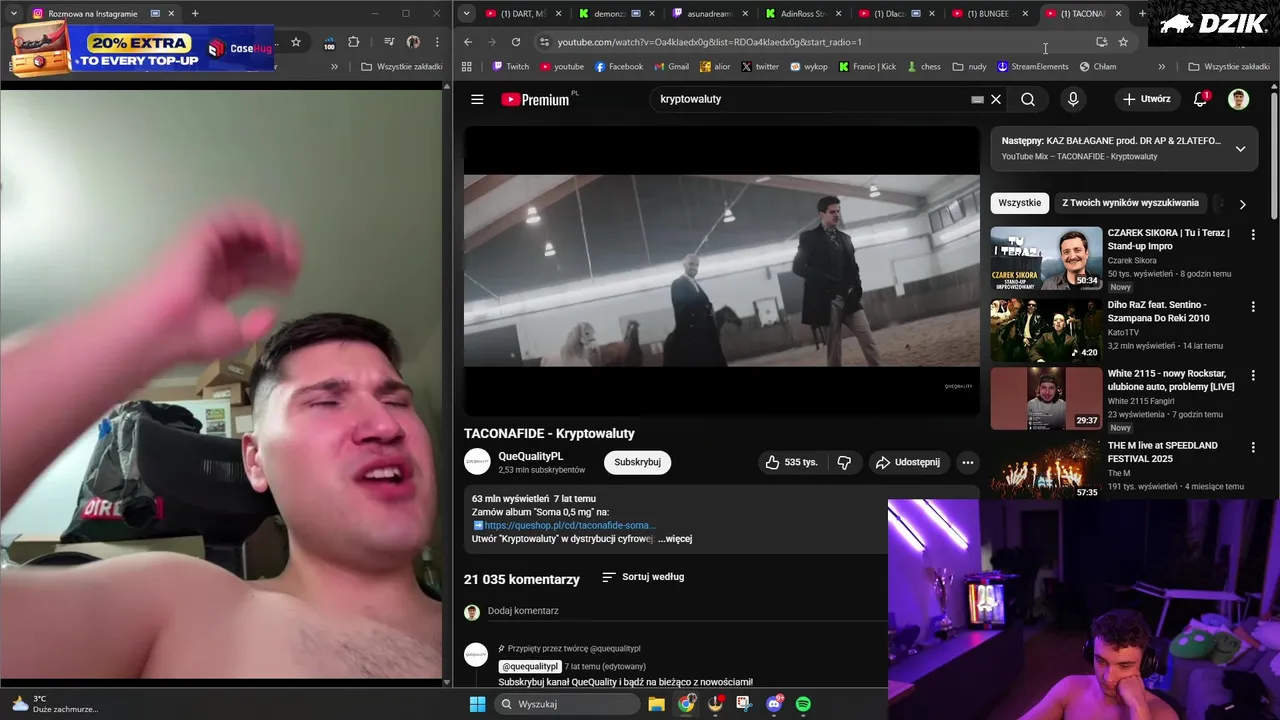Open File Explorer from the taskbar
This screenshot has width=1280, height=720.
pos(656,704)
